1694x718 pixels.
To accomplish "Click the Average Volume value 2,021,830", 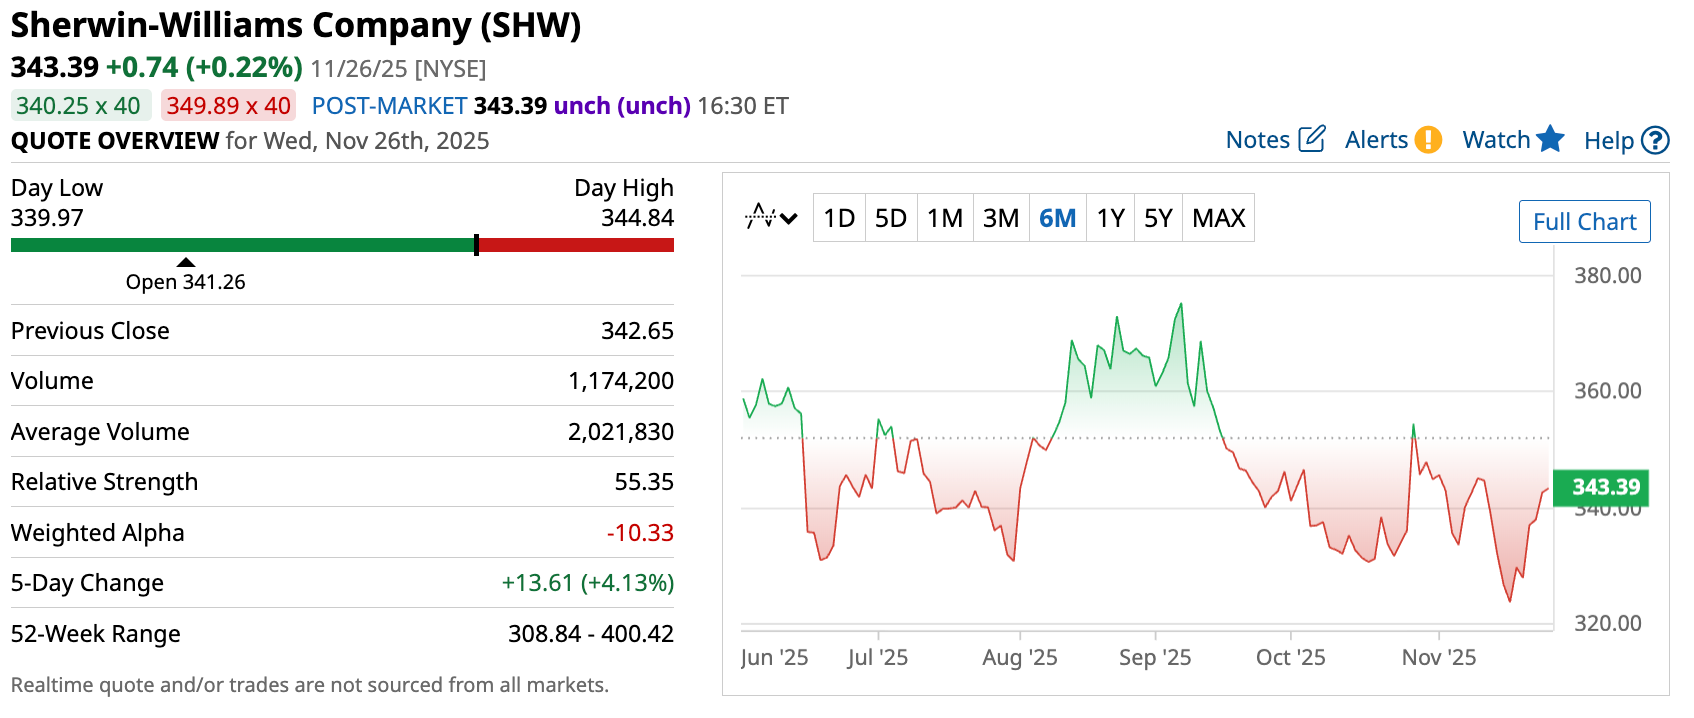I will pyautogui.click(x=621, y=432).
